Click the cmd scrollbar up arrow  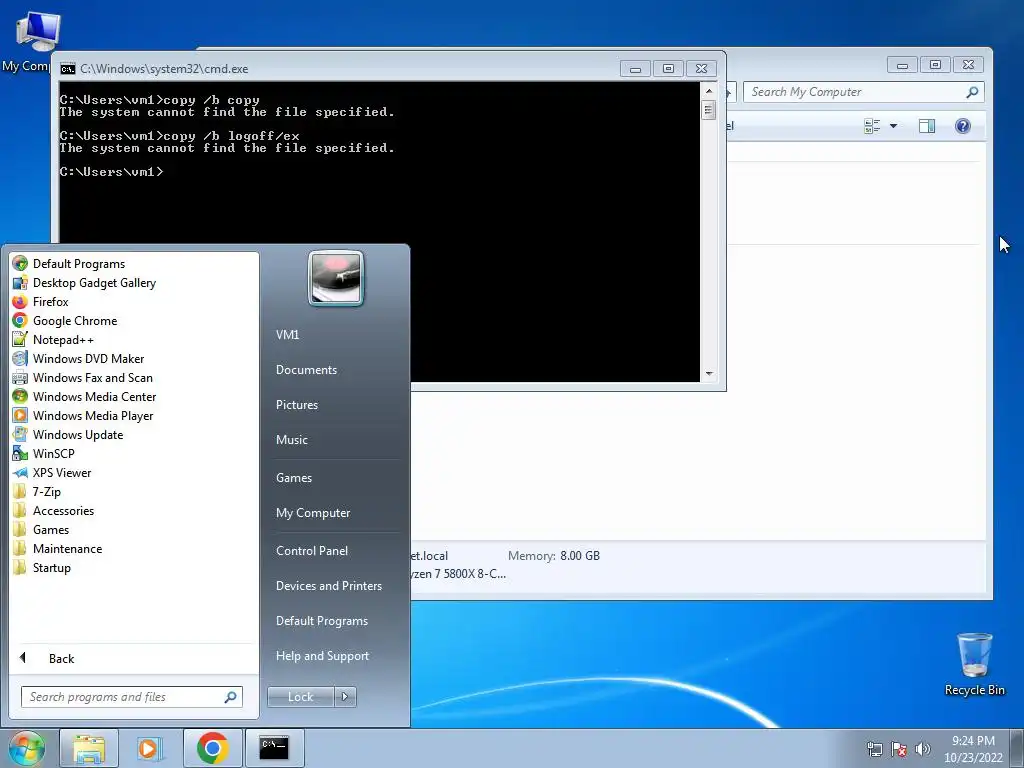[x=709, y=90]
